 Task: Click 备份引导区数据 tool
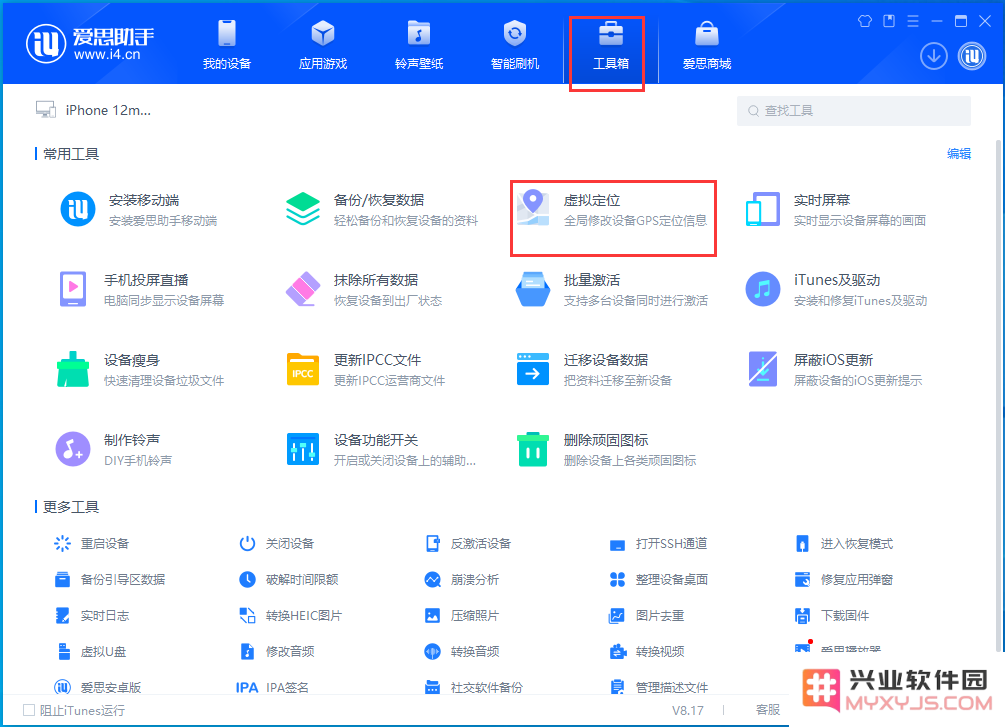coord(110,580)
